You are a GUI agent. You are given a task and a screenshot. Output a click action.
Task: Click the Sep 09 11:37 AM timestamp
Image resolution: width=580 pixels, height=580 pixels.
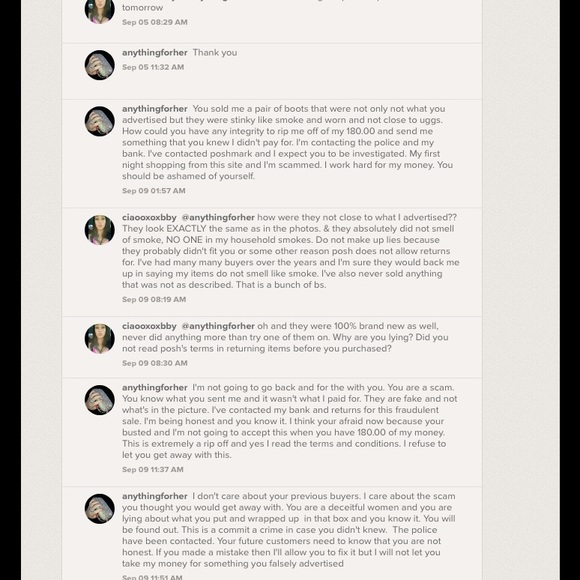(153, 470)
